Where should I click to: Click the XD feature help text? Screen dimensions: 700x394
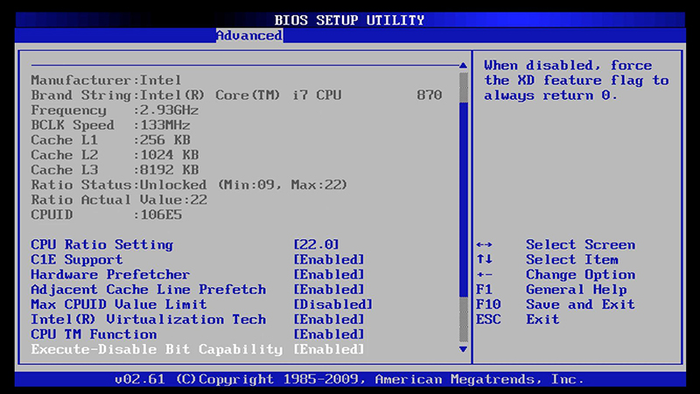pos(576,80)
